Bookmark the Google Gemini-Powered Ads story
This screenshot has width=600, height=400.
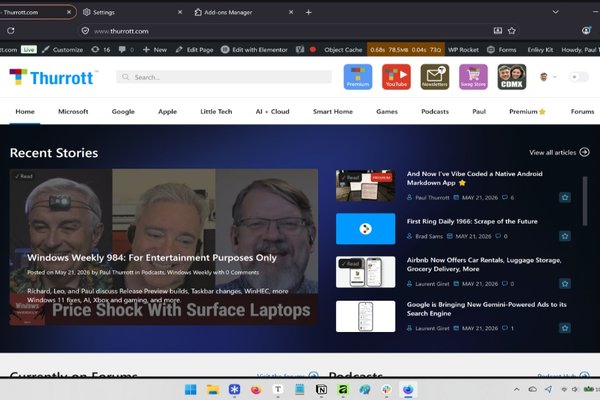click(565, 328)
